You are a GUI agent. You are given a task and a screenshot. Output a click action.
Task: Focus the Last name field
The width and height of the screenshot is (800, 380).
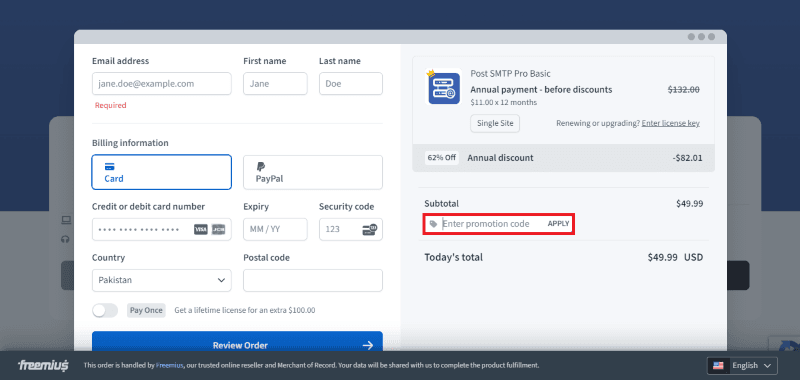pyautogui.click(x=351, y=84)
